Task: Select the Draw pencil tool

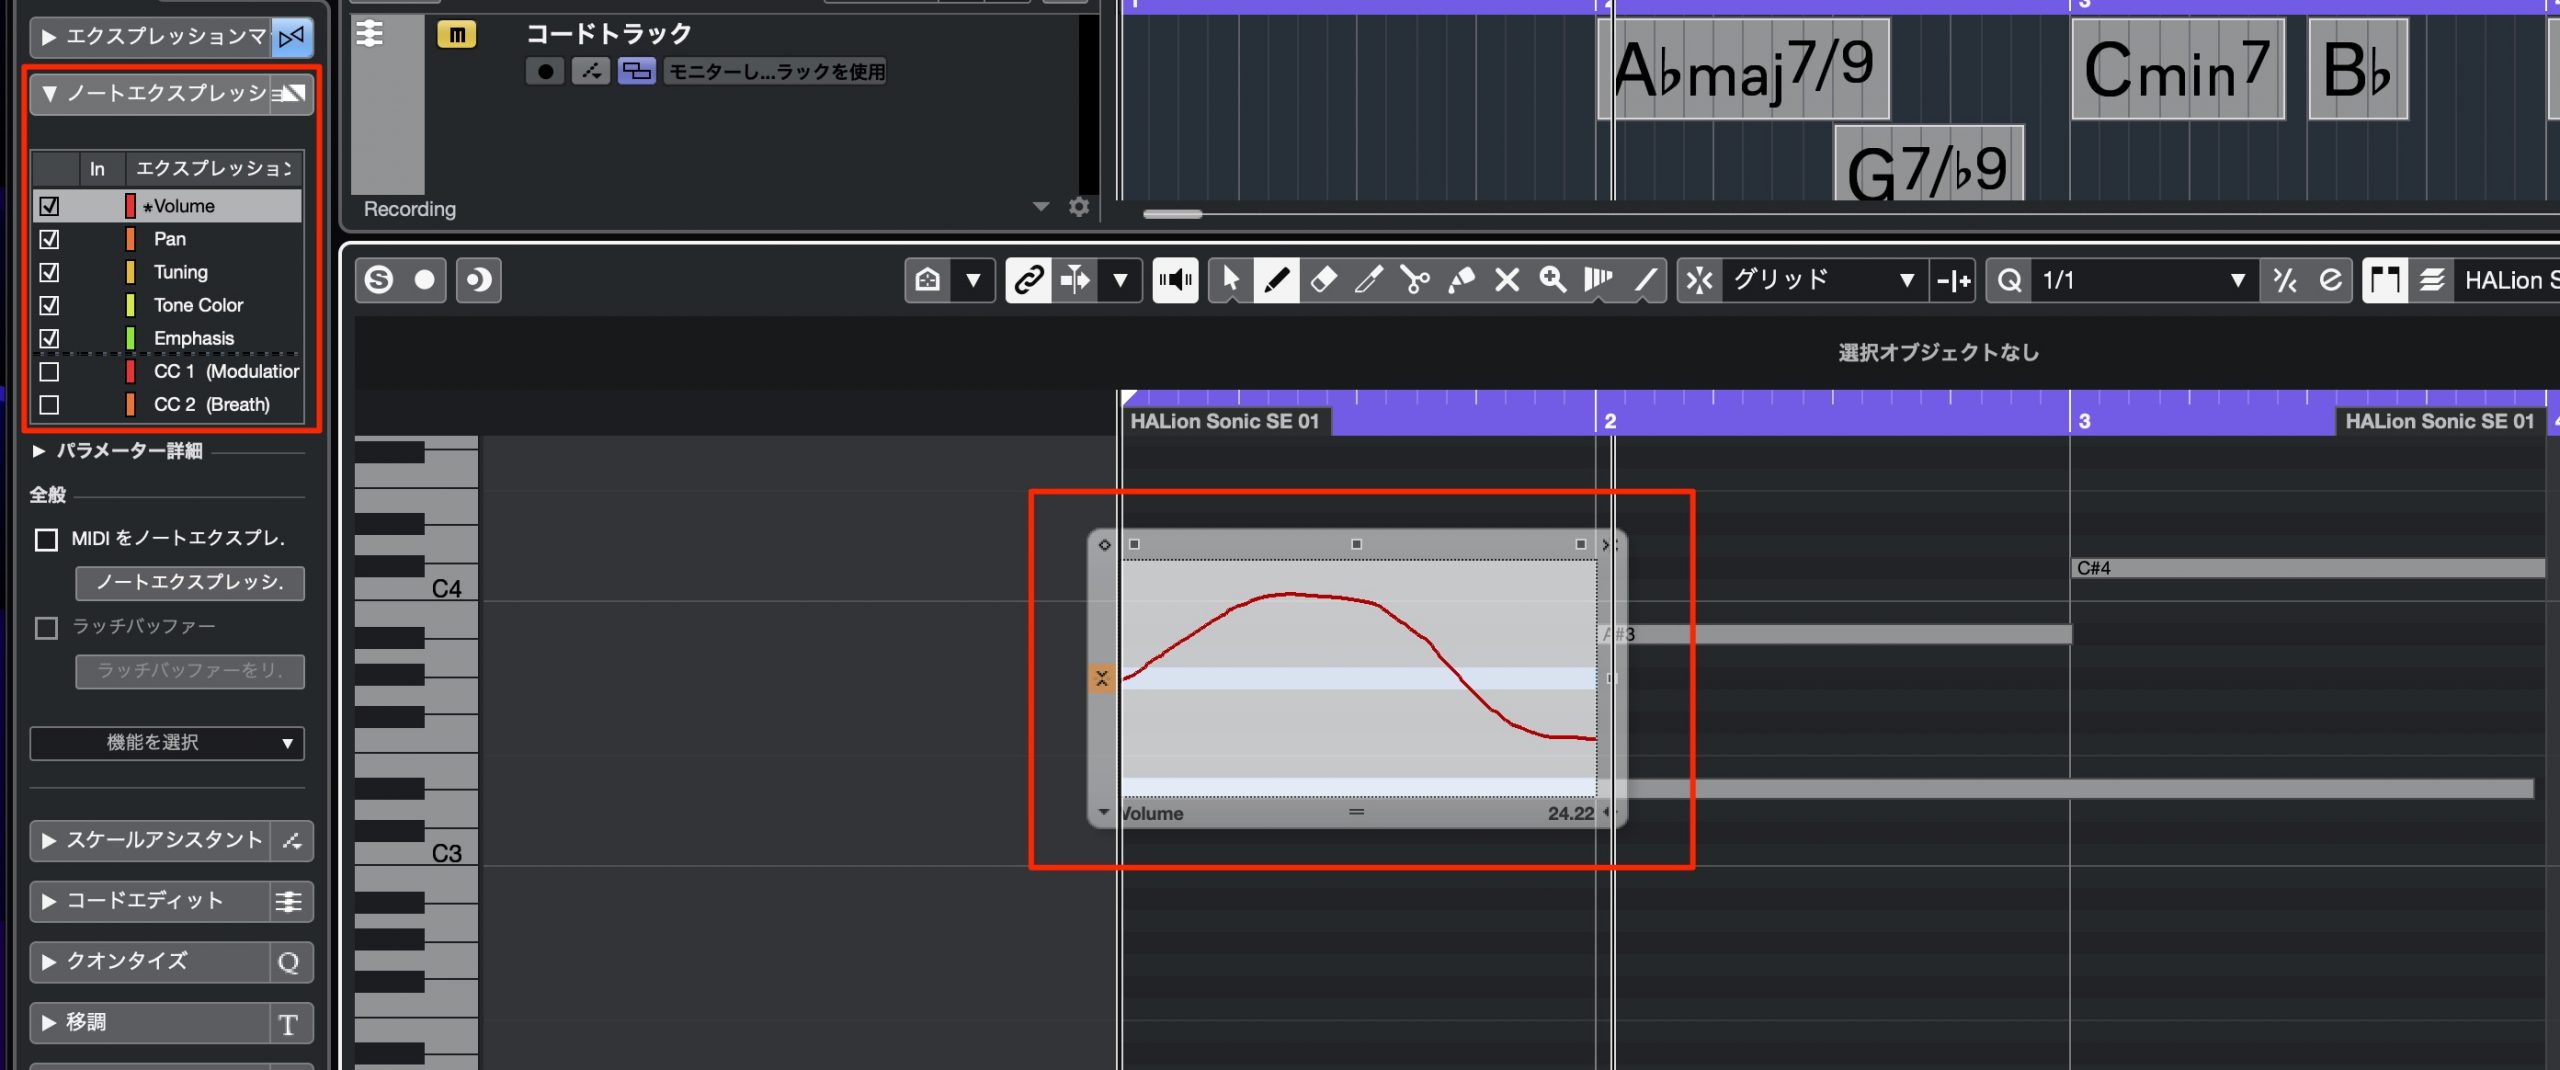Action: (x=1277, y=280)
